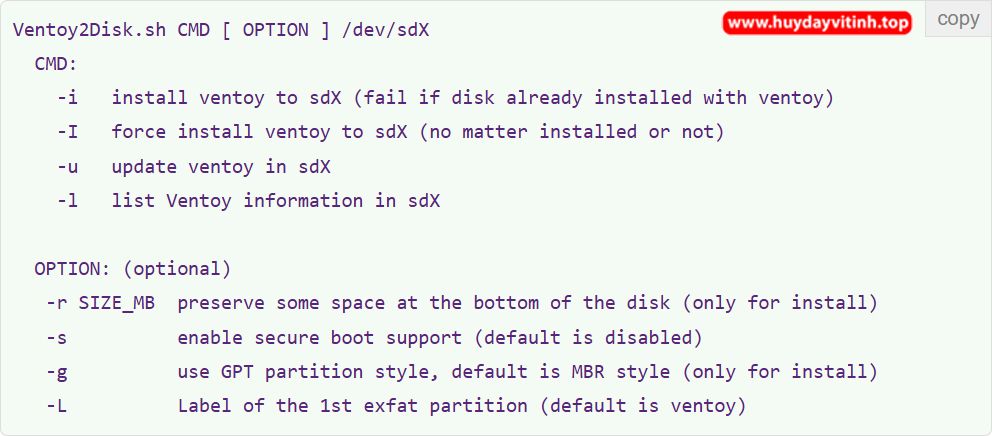Screen dimensions: 992x436
Task: Select "use GPT partition style" description
Action: 527,372
